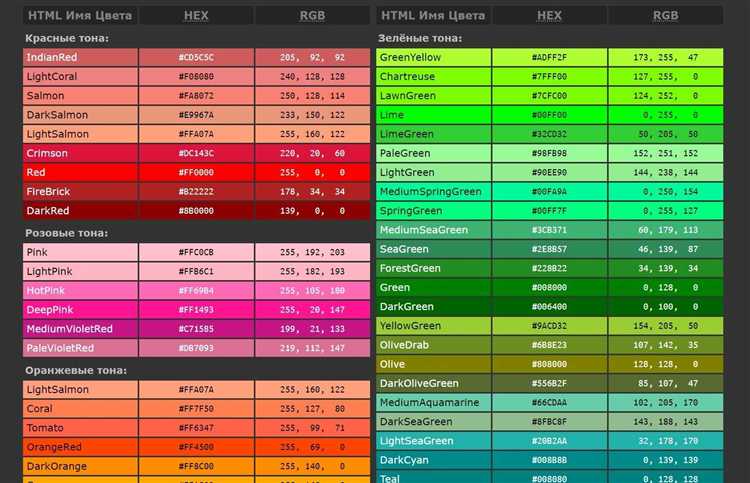Click the GreenYellow color name cell

tap(433, 57)
